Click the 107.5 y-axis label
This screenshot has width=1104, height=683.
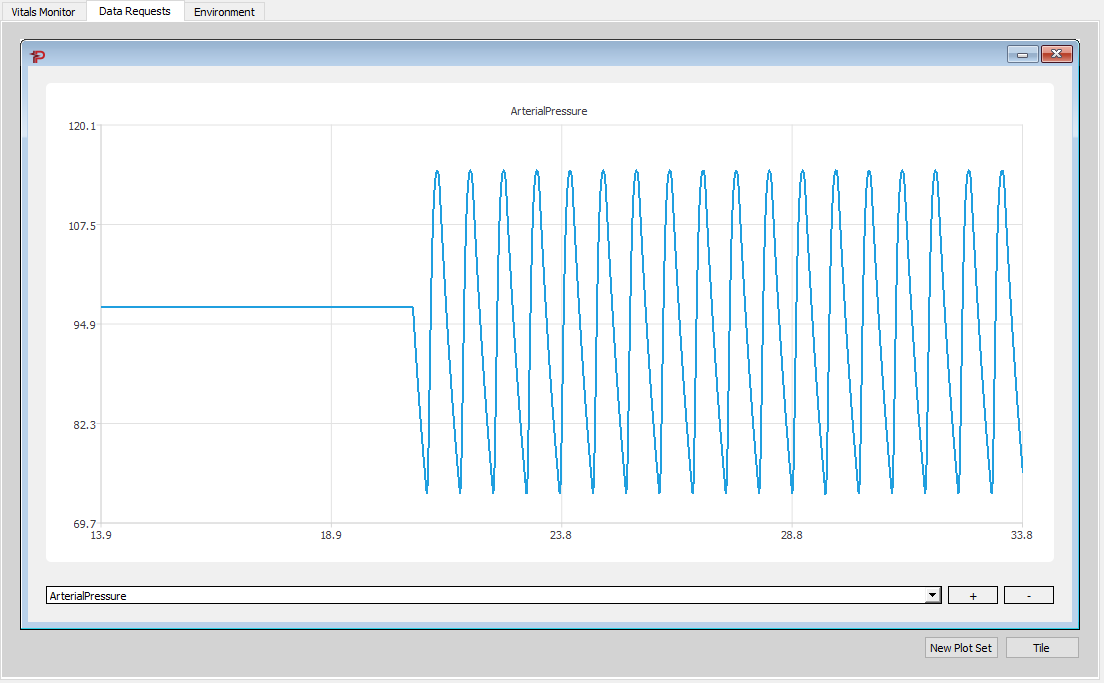[82, 226]
